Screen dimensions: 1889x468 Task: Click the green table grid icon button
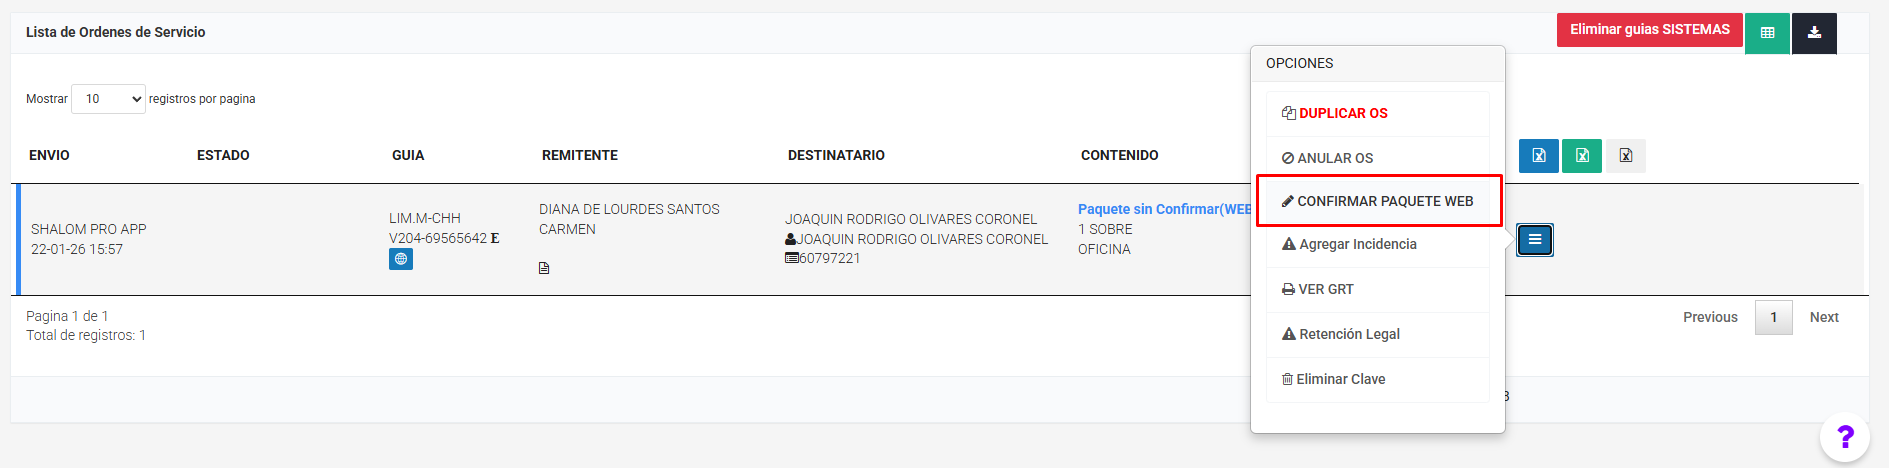[x=1767, y=33]
